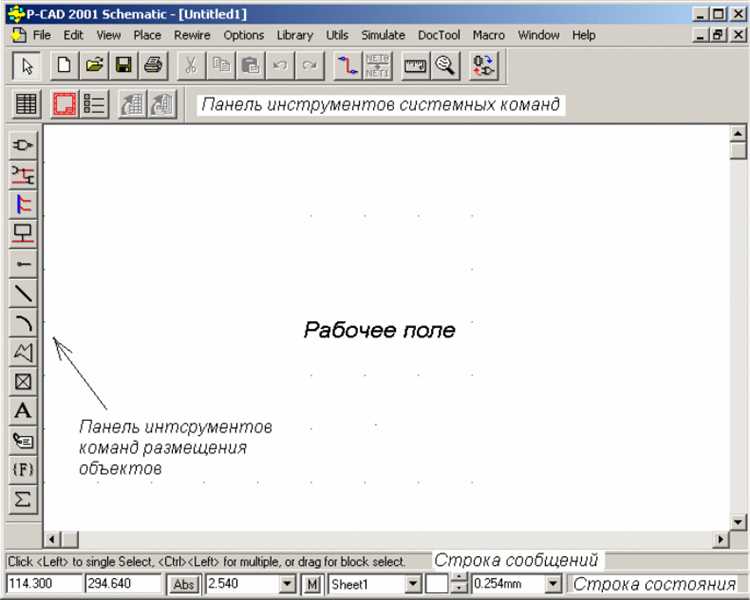Open the Options menu
The height and width of the screenshot is (600, 750).
point(243,35)
